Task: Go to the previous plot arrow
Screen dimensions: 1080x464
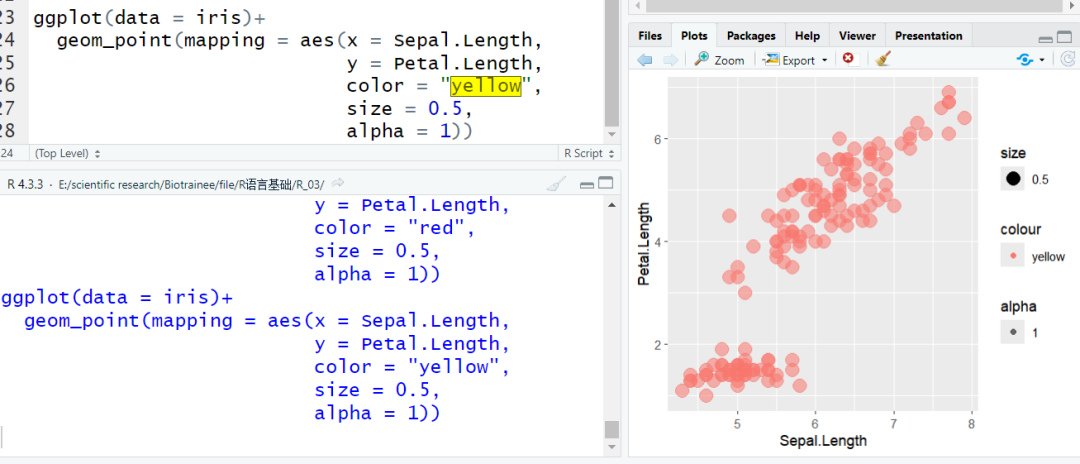Action: [x=645, y=60]
